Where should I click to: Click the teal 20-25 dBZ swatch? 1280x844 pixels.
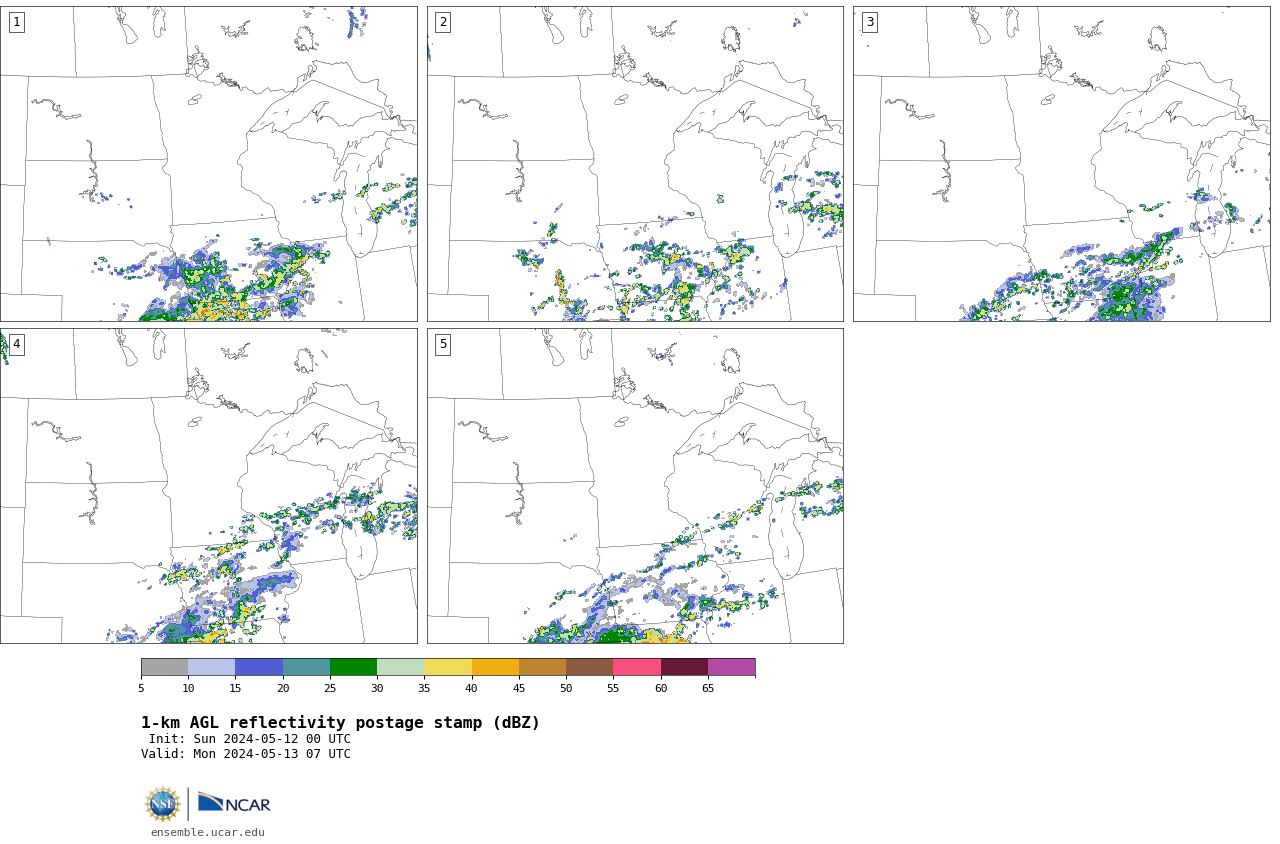(x=306, y=667)
